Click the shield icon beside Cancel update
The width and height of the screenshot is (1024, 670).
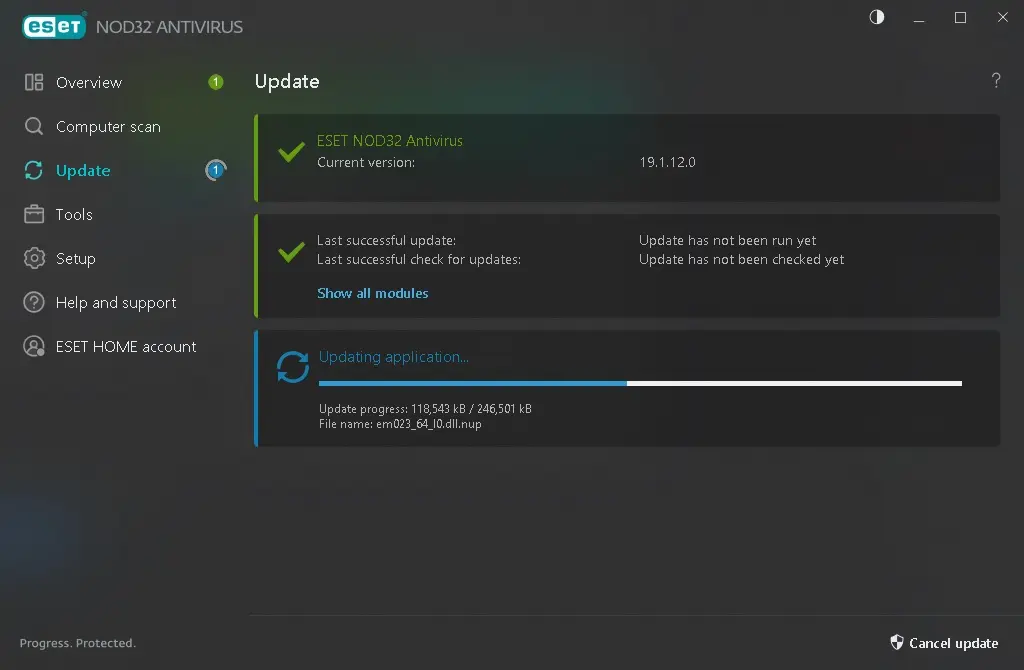(897, 643)
